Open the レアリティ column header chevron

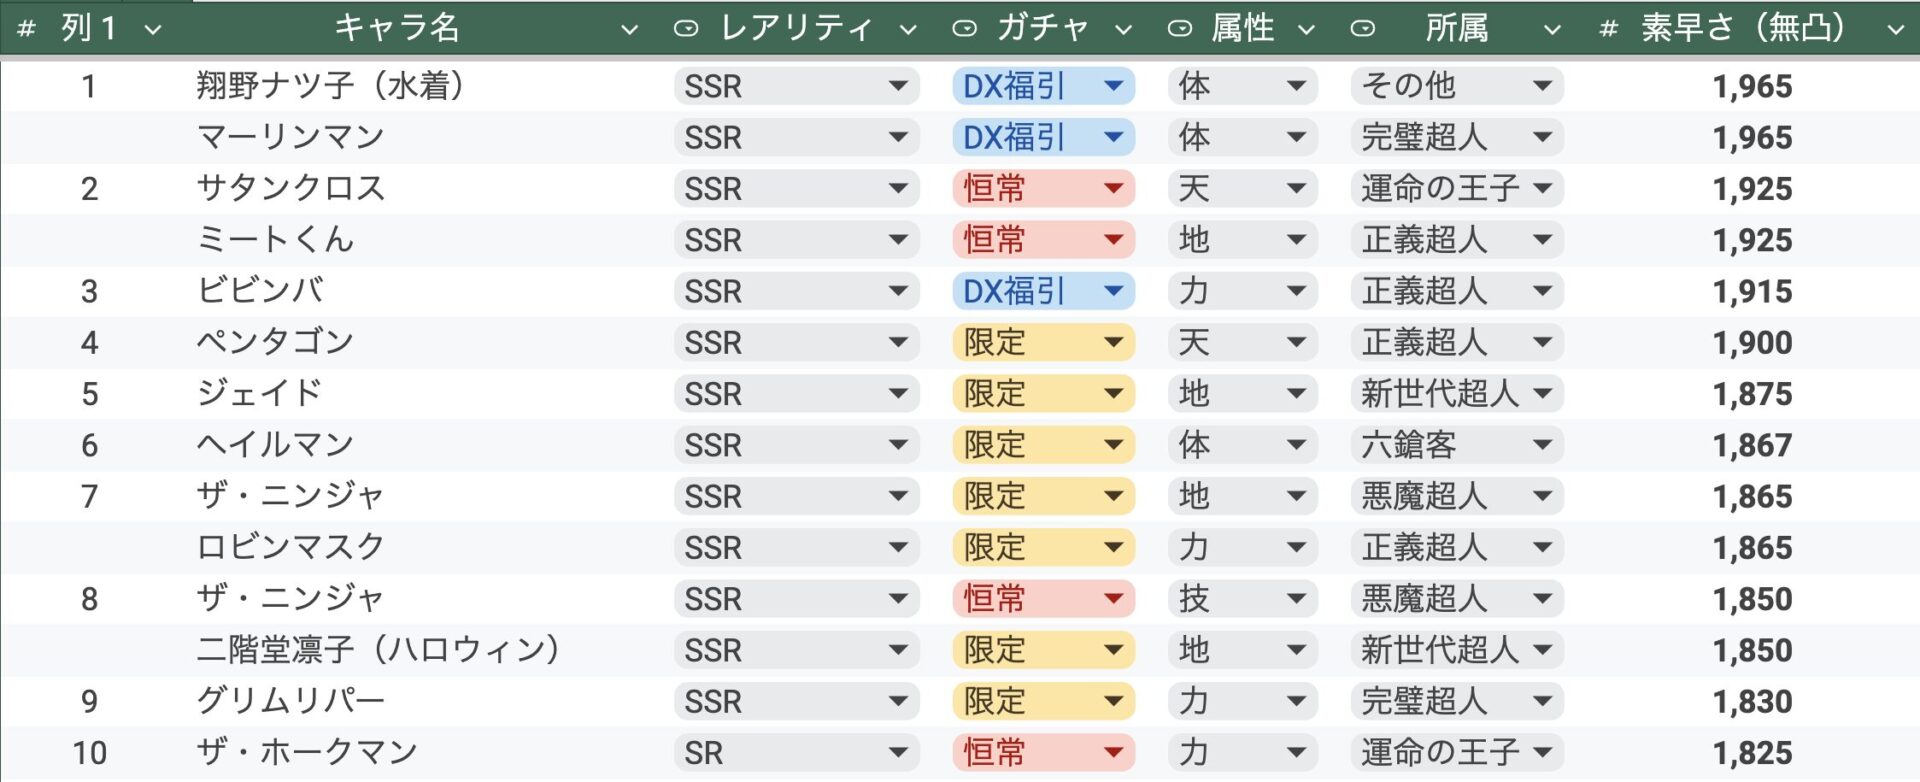tap(908, 30)
